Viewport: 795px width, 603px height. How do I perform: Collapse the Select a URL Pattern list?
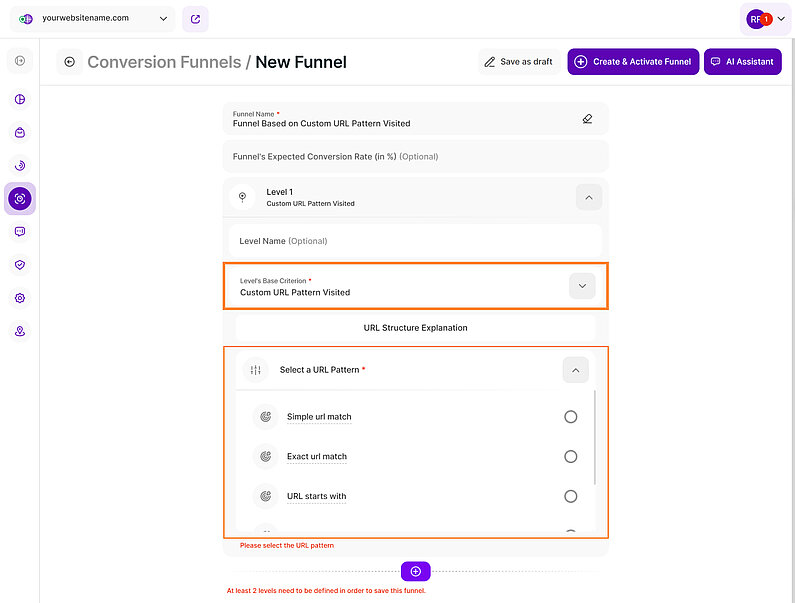click(575, 370)
